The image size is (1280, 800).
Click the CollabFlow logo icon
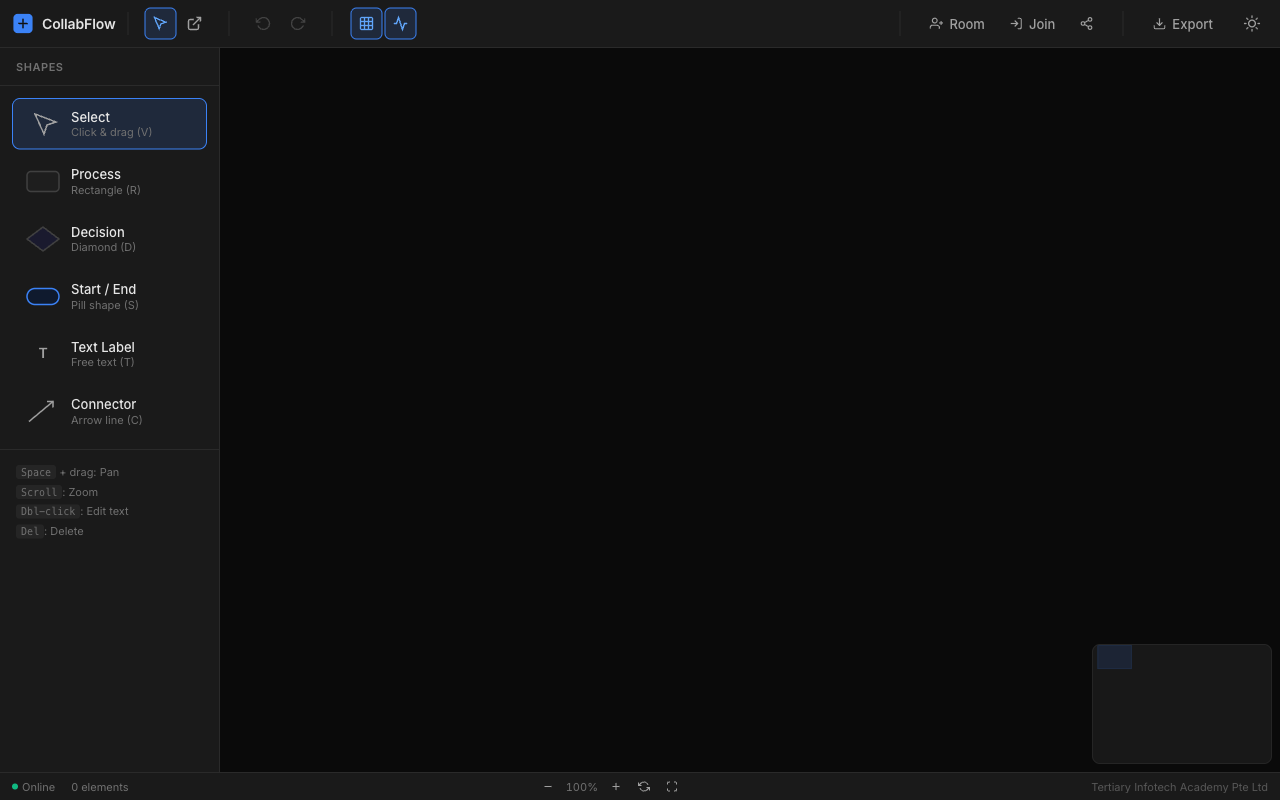[23, 24]
